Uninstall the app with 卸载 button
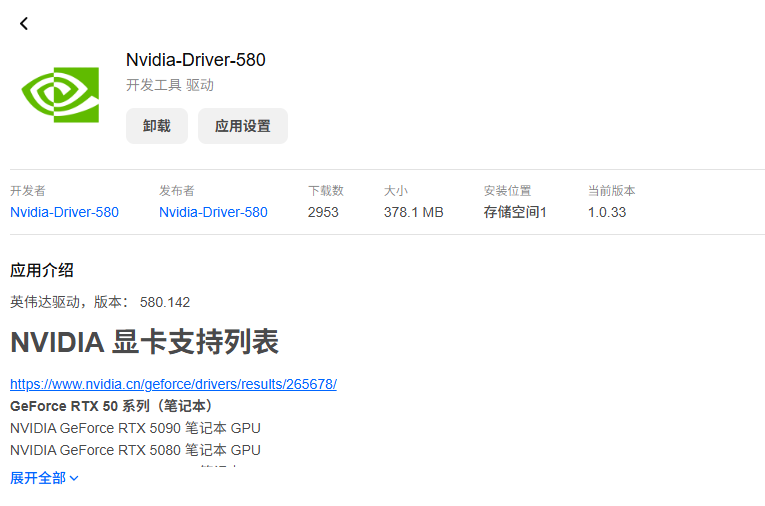This screenshot has width=765, height=506. (157, 126)
